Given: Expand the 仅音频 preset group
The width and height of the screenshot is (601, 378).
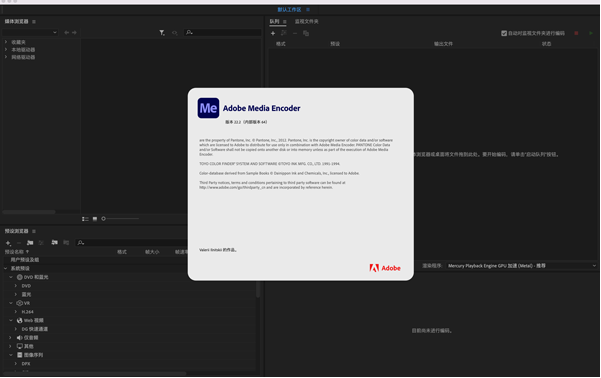Looking at the screenshot, I should click(10, 337).
